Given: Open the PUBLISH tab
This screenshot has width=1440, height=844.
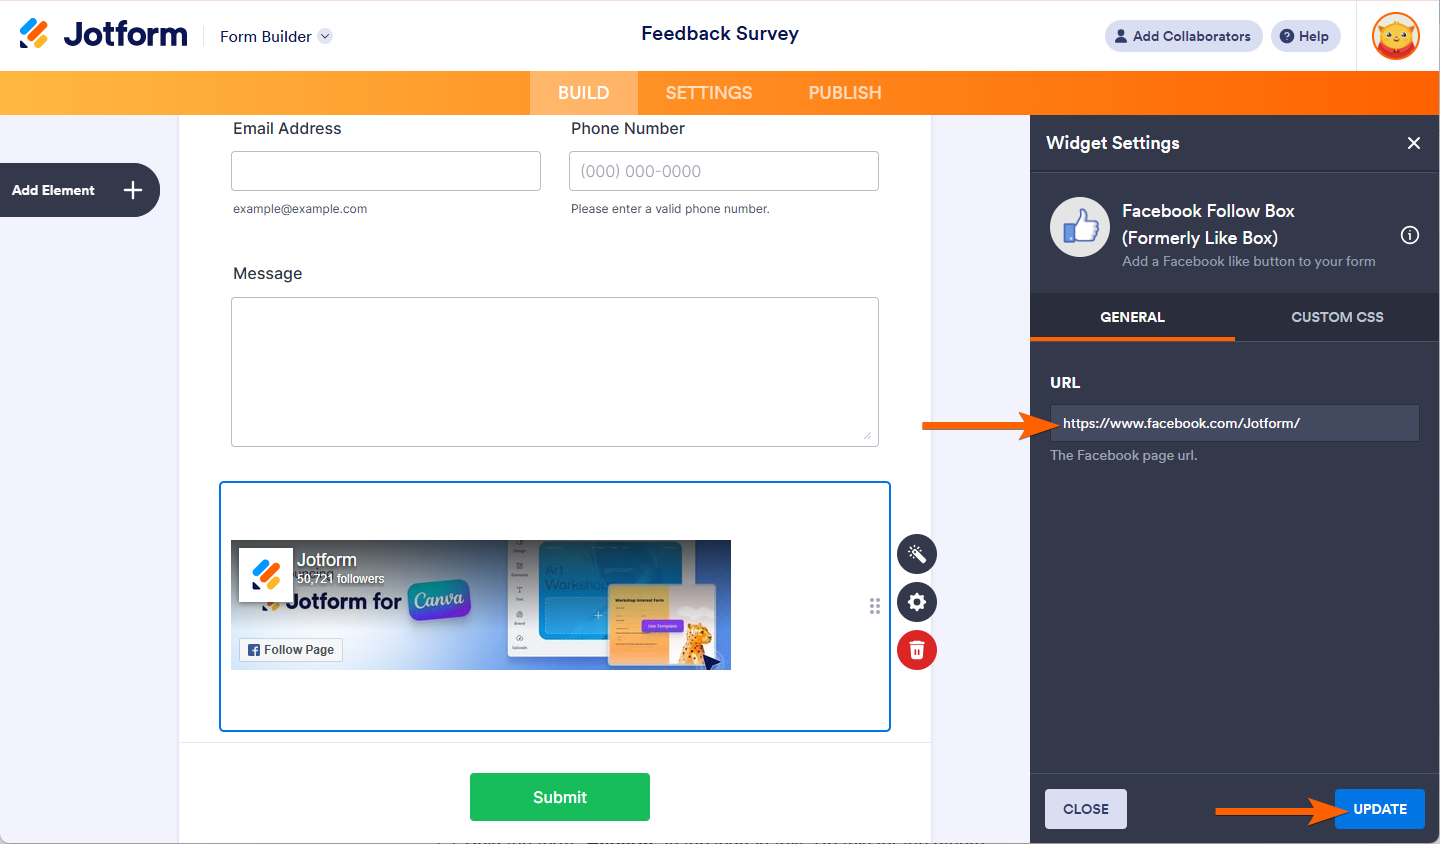Looking at the screenshot, I should coord(844,92).
